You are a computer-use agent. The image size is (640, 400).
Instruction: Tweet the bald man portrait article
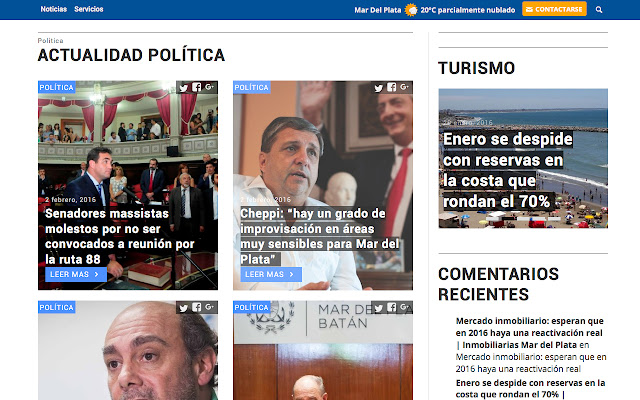(184, 308)
